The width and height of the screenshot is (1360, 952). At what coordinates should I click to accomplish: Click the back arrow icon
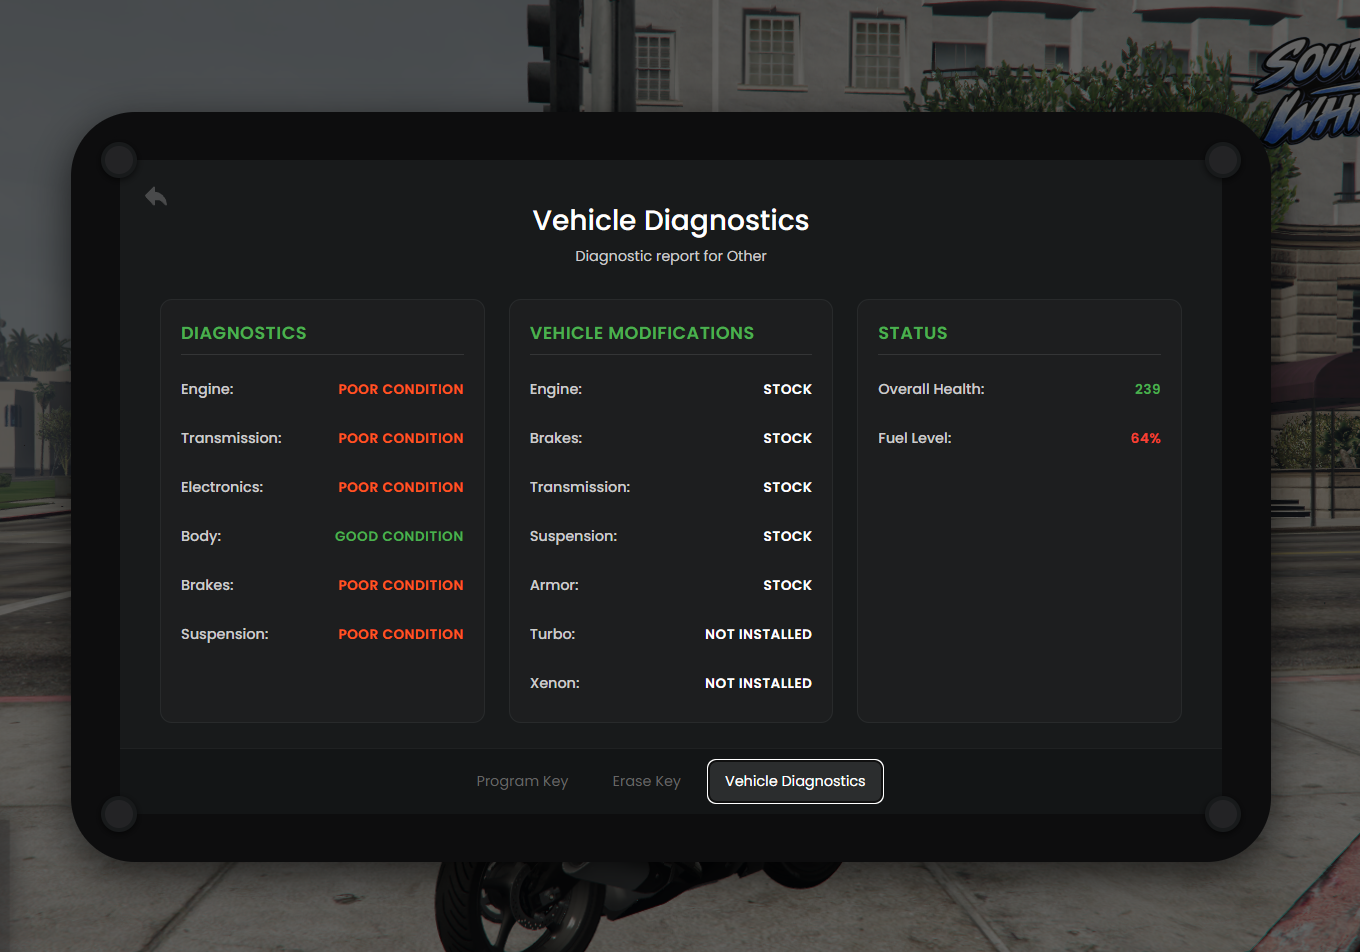click(x=156, y=196)
